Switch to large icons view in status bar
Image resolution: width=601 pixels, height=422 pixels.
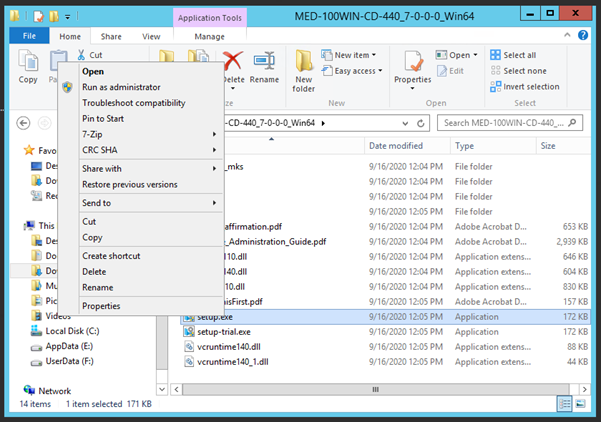coord(580,404)
